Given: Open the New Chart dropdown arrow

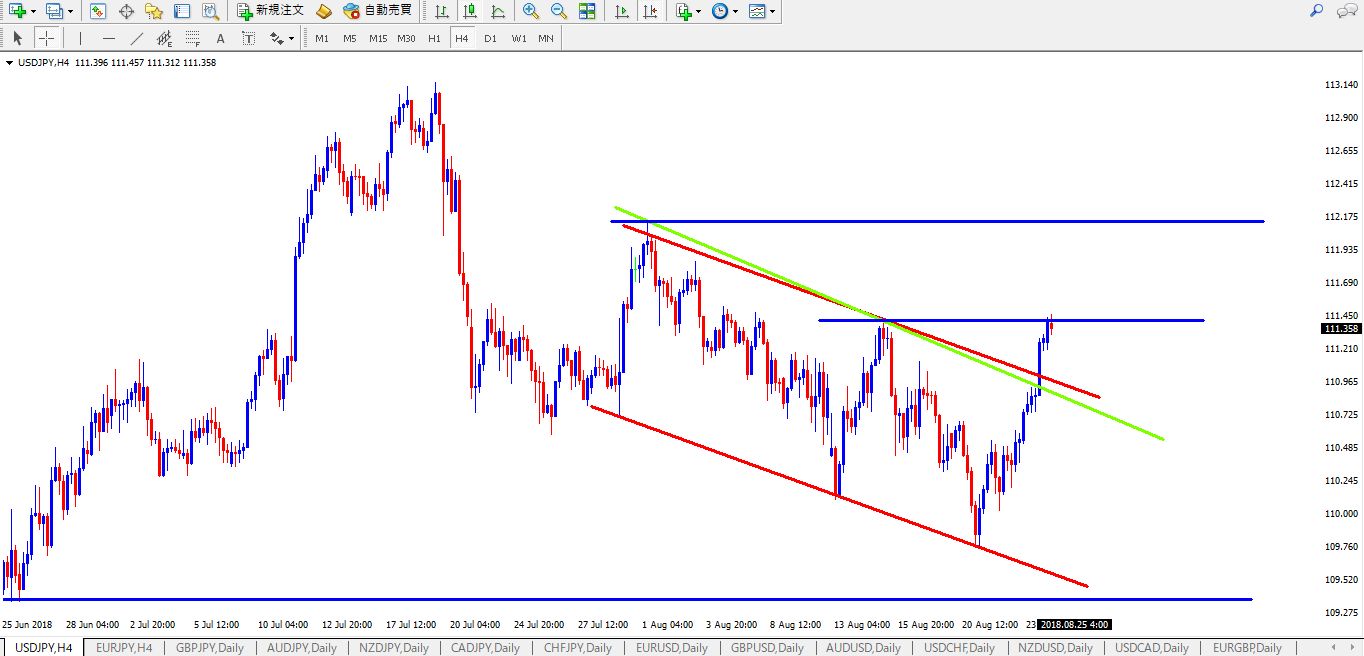Looking at the screenshot, I should click(33, 11).
